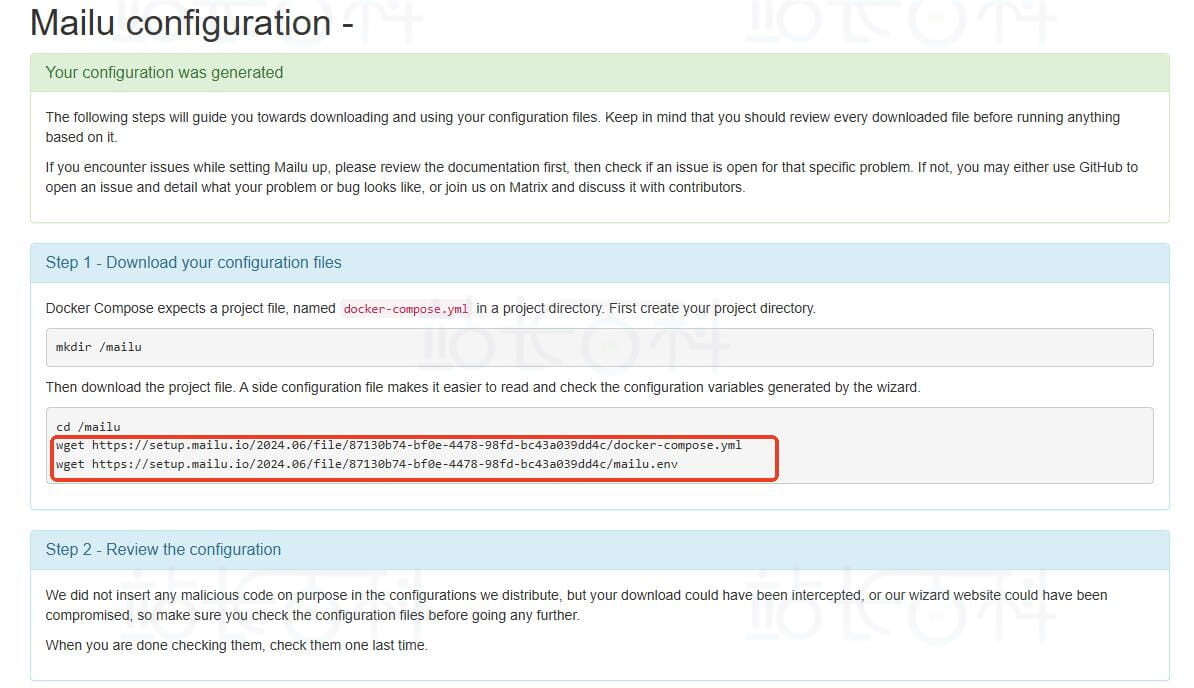
Task: Click the paragraph starting 'If you encounter issues'
Action: [592, 177]
